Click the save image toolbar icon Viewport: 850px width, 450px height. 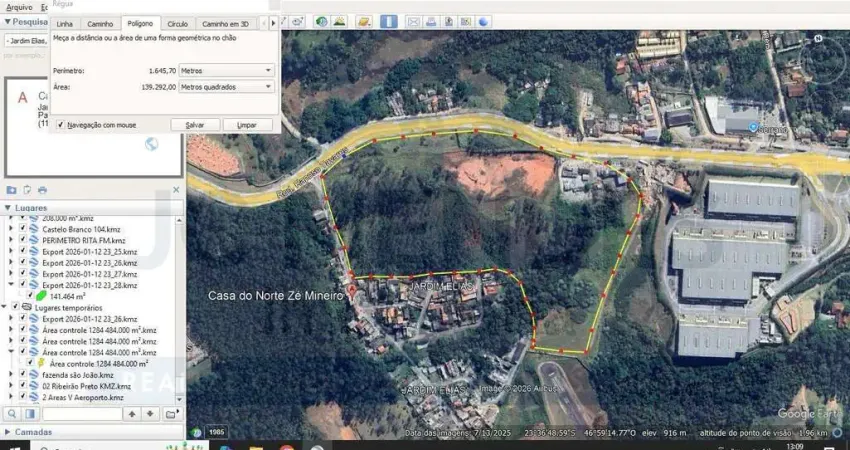pos(448,22)
